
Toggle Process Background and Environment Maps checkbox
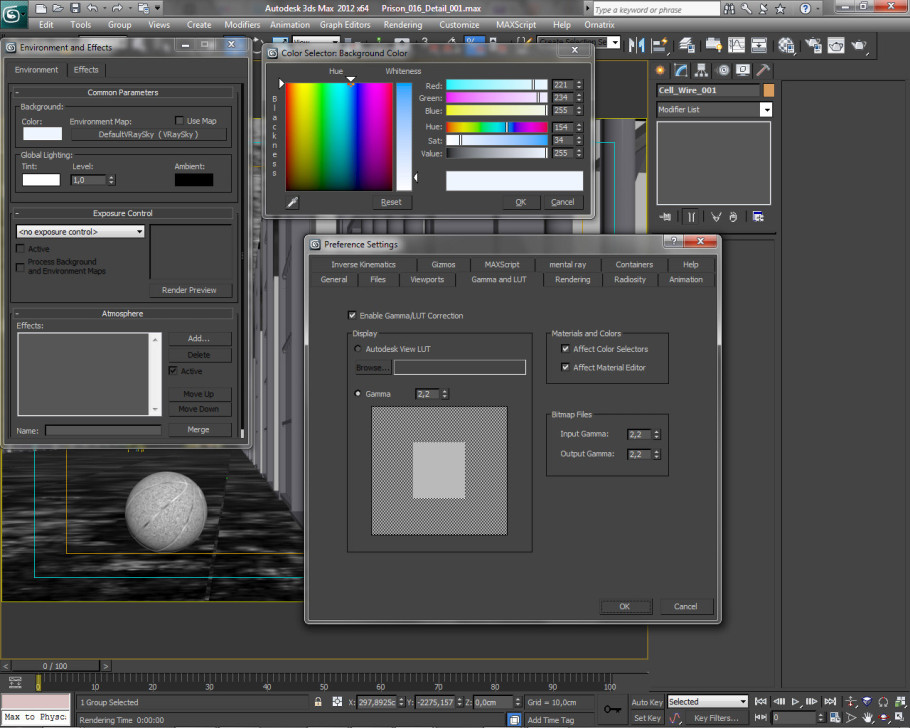[x=20, y=267]
